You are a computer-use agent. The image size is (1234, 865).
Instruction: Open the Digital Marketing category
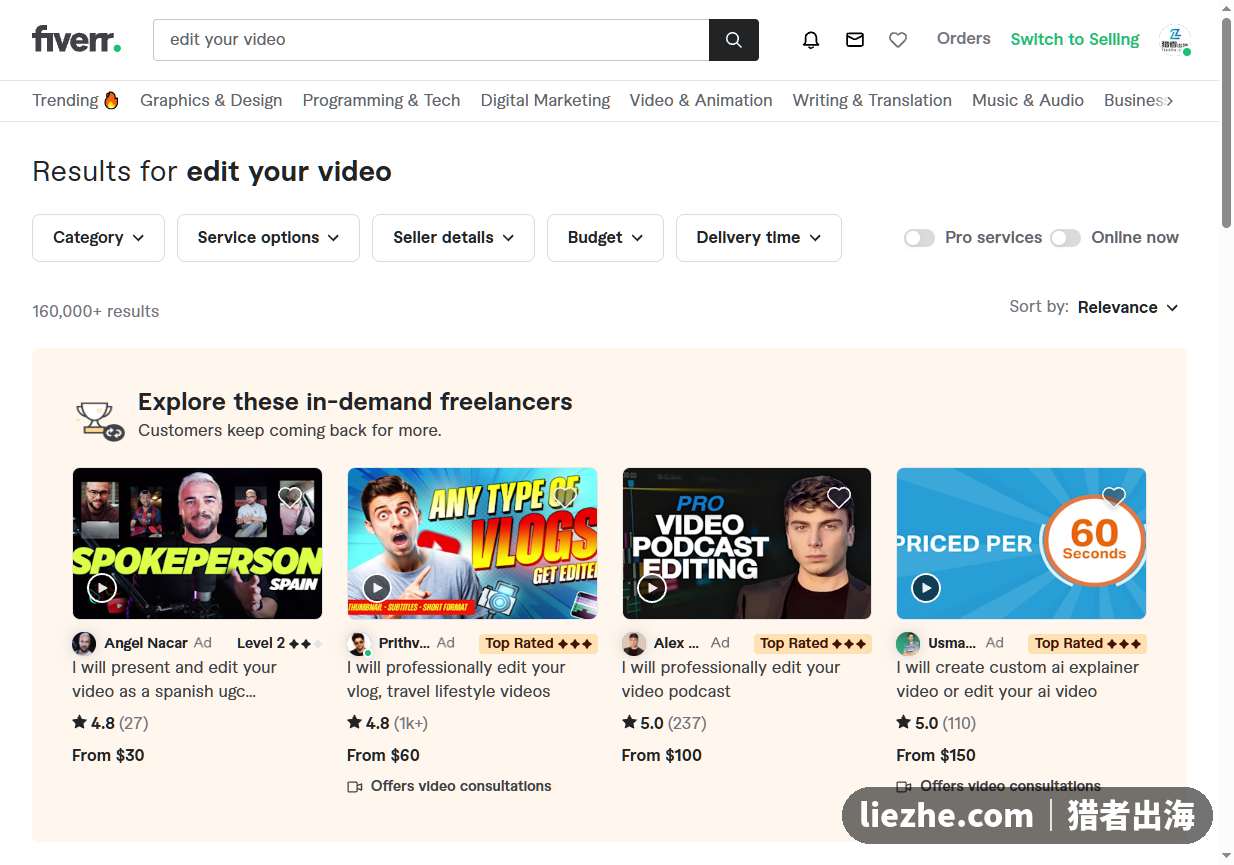545,100
